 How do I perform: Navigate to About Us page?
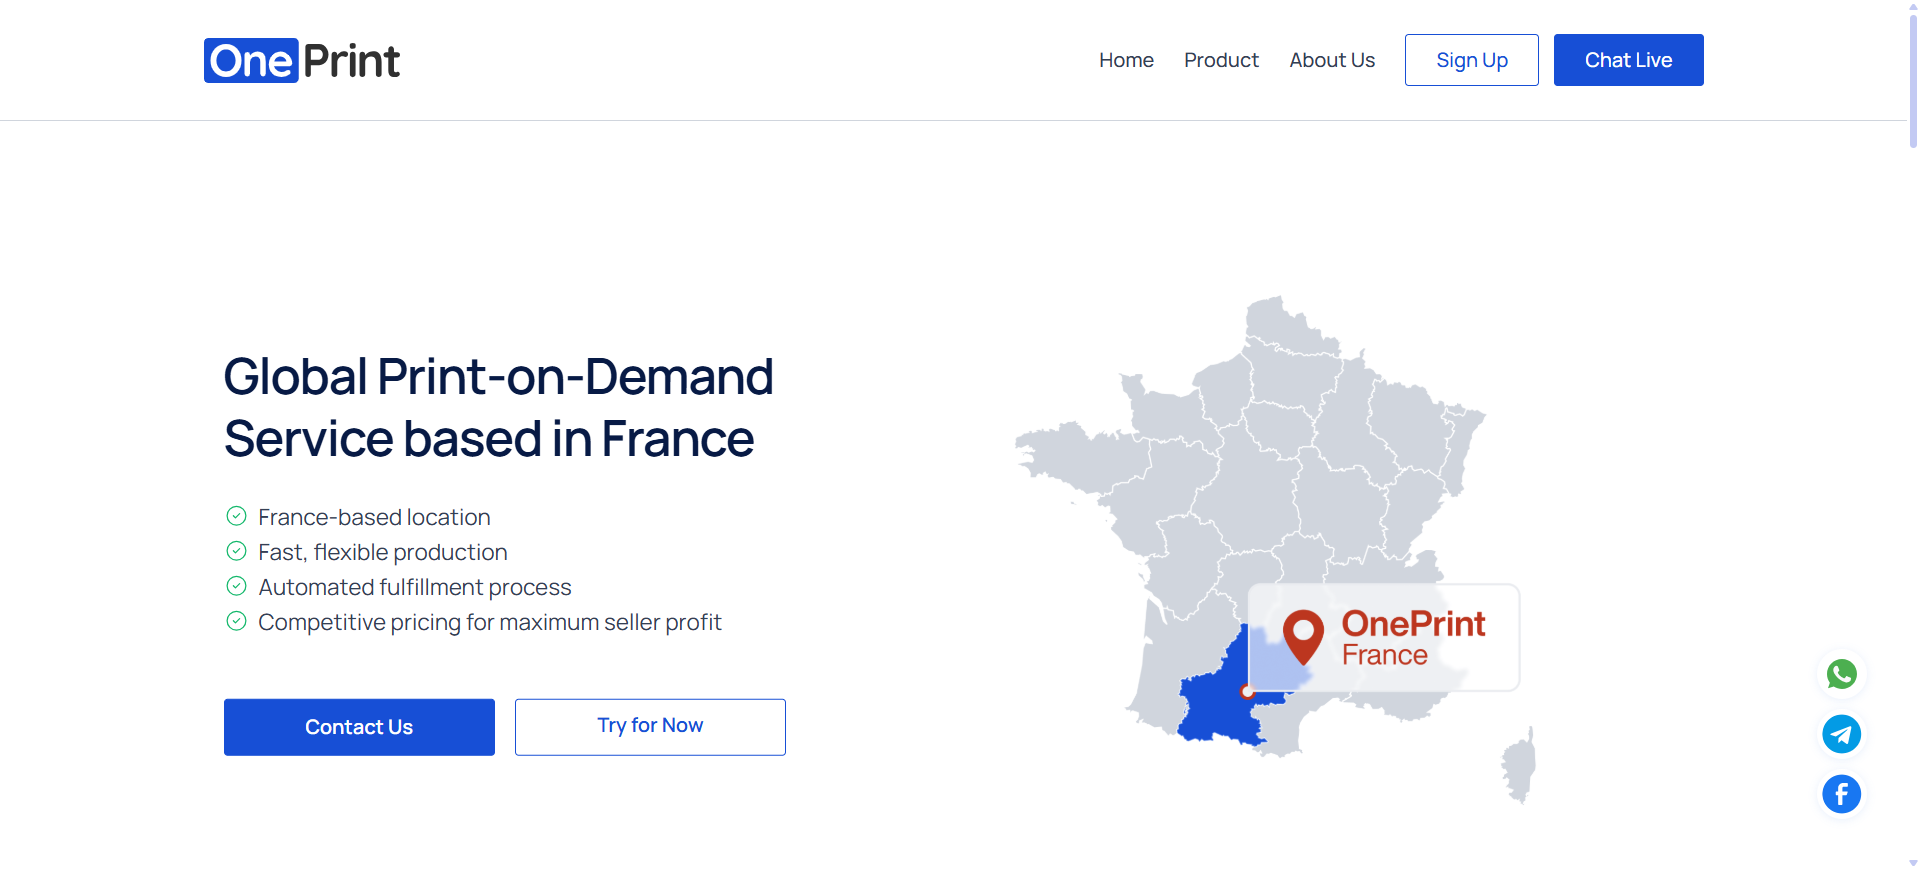click(x=1332, y=60)
